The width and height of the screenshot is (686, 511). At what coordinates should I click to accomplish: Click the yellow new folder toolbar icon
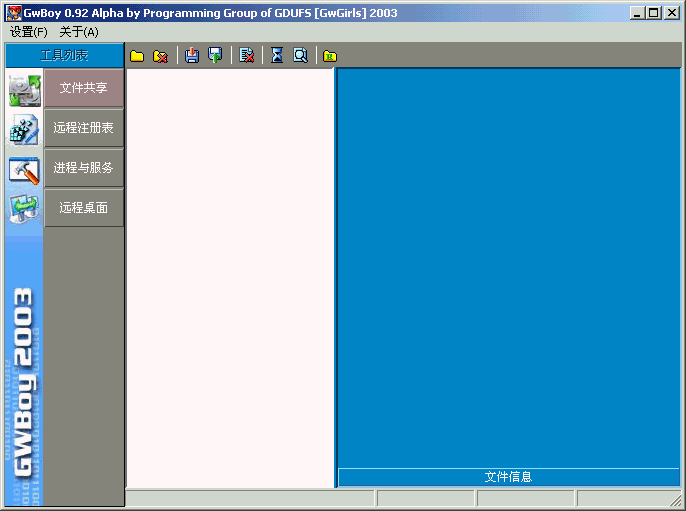[x=137, y=56]
